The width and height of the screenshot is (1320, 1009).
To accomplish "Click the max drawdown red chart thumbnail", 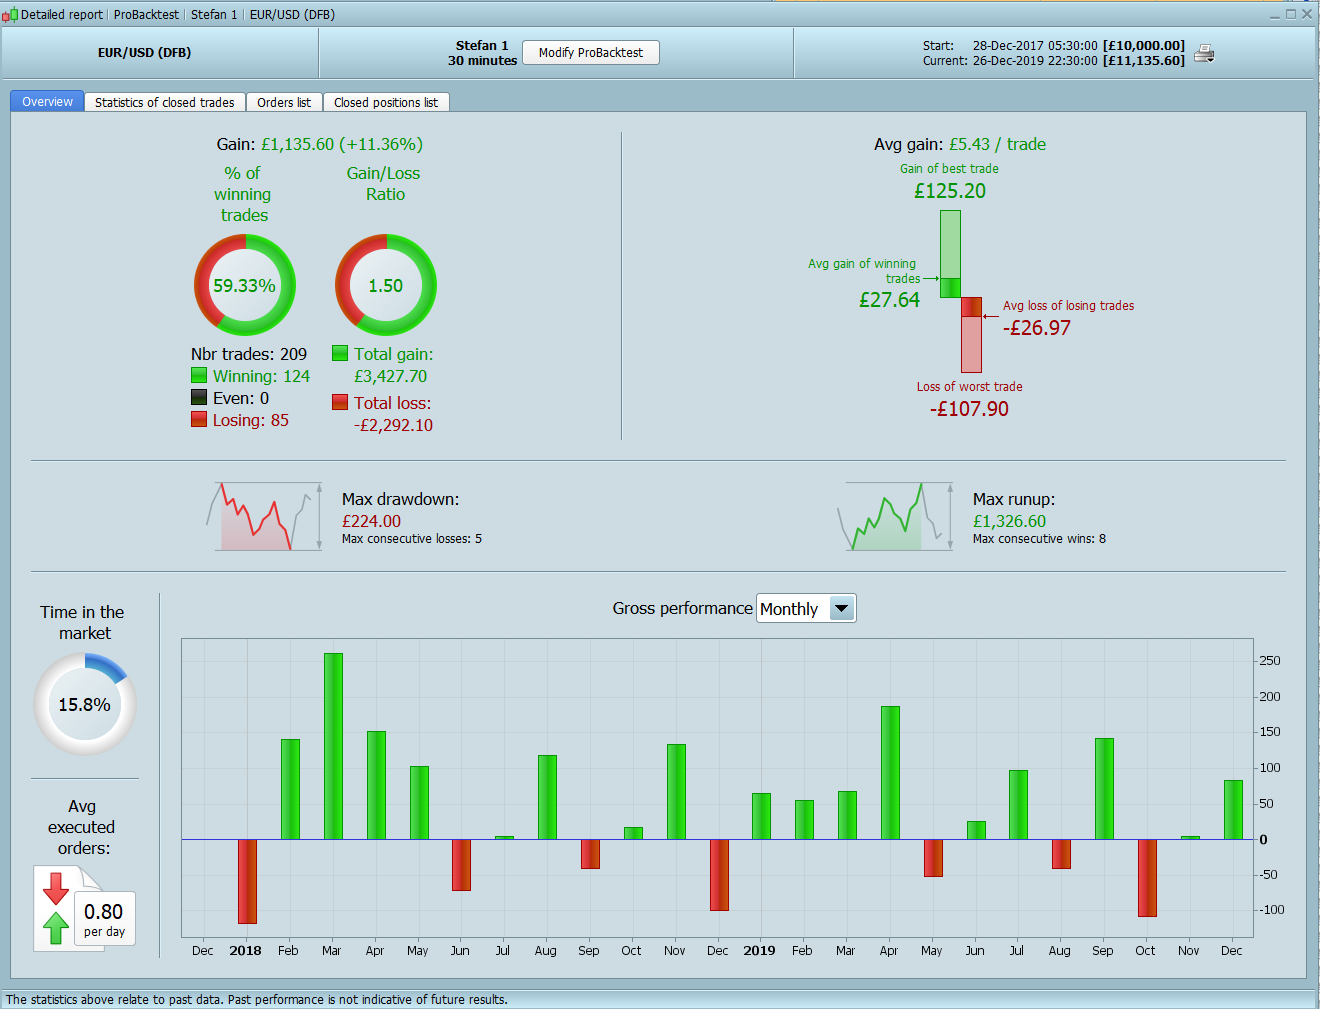I will pyautogui.click(x=265, y=516).
